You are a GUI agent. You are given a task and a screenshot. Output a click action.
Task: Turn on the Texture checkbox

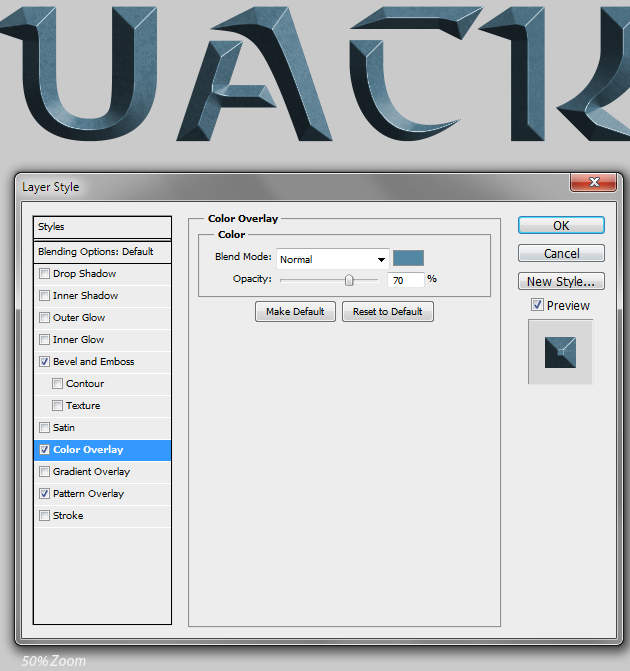click(58, 406)
